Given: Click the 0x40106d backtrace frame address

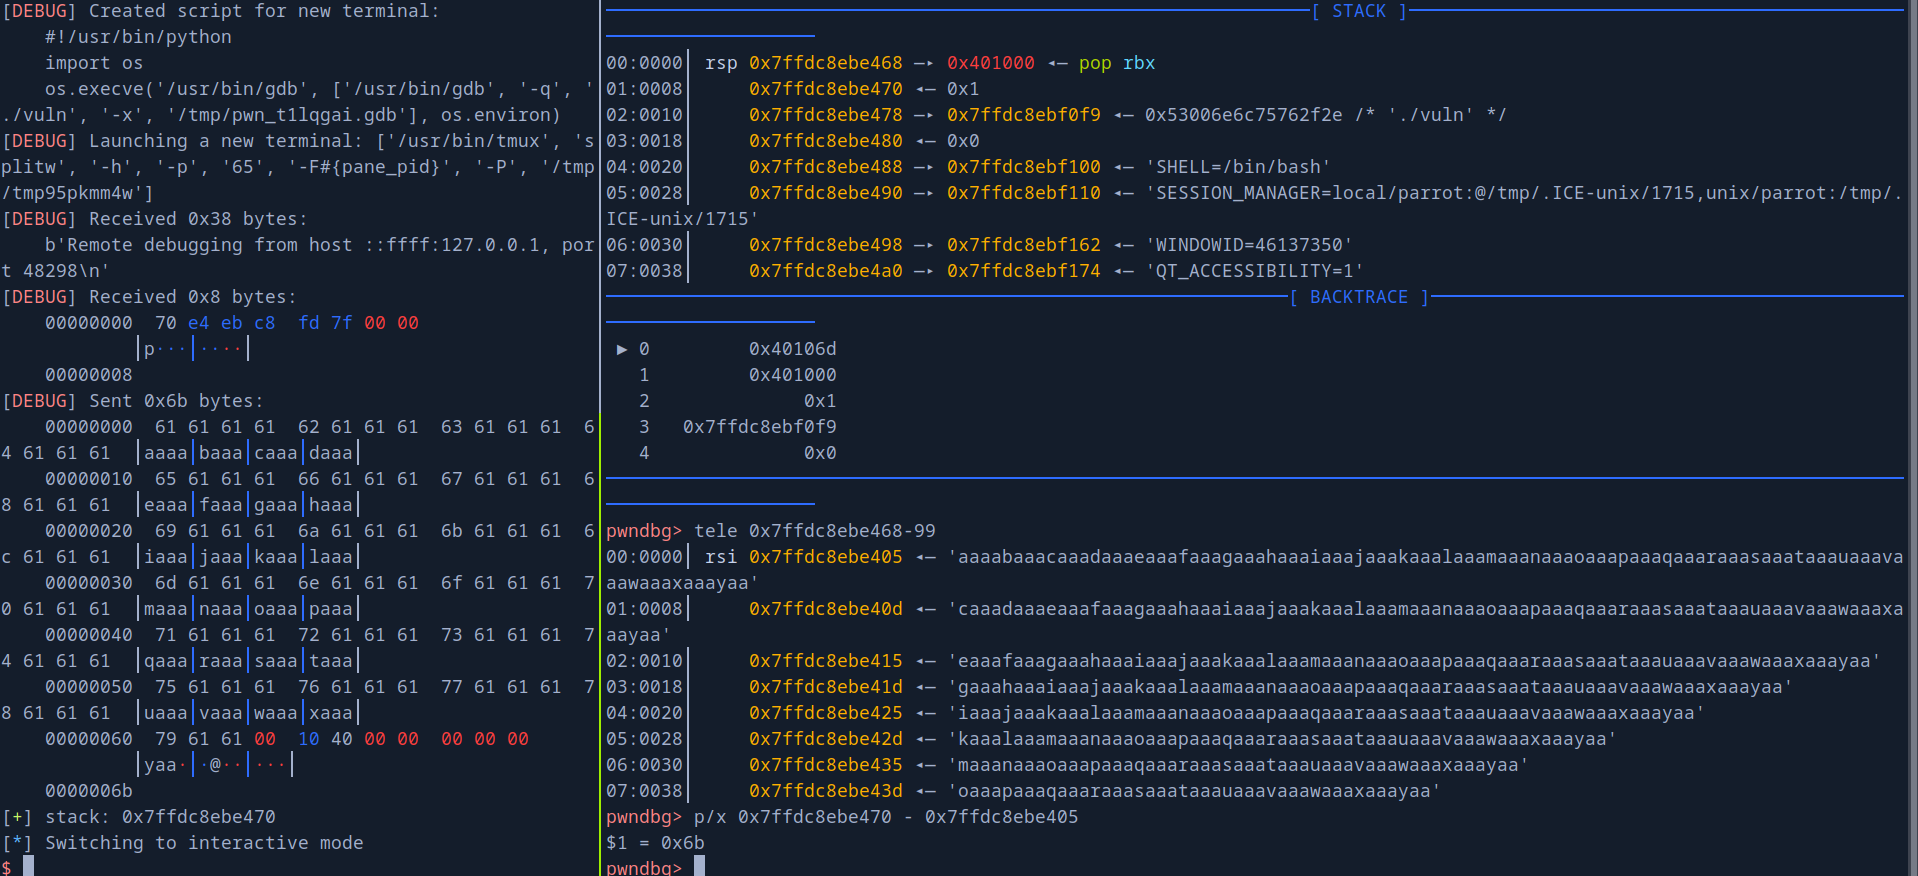Looking at the screenshot, I should 792,349.
